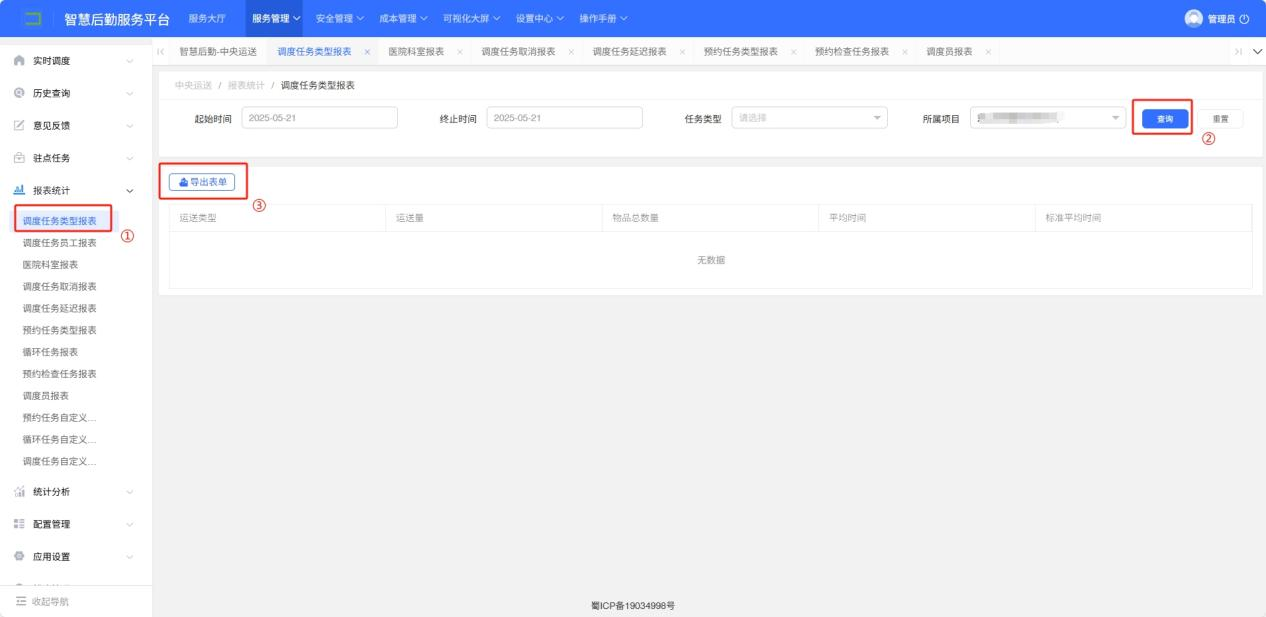Image resolution: width=1266 pixels, height=617 pixels.
Task: Expand the 配置管理 sidebar section
Action: [x=130, y=524]
